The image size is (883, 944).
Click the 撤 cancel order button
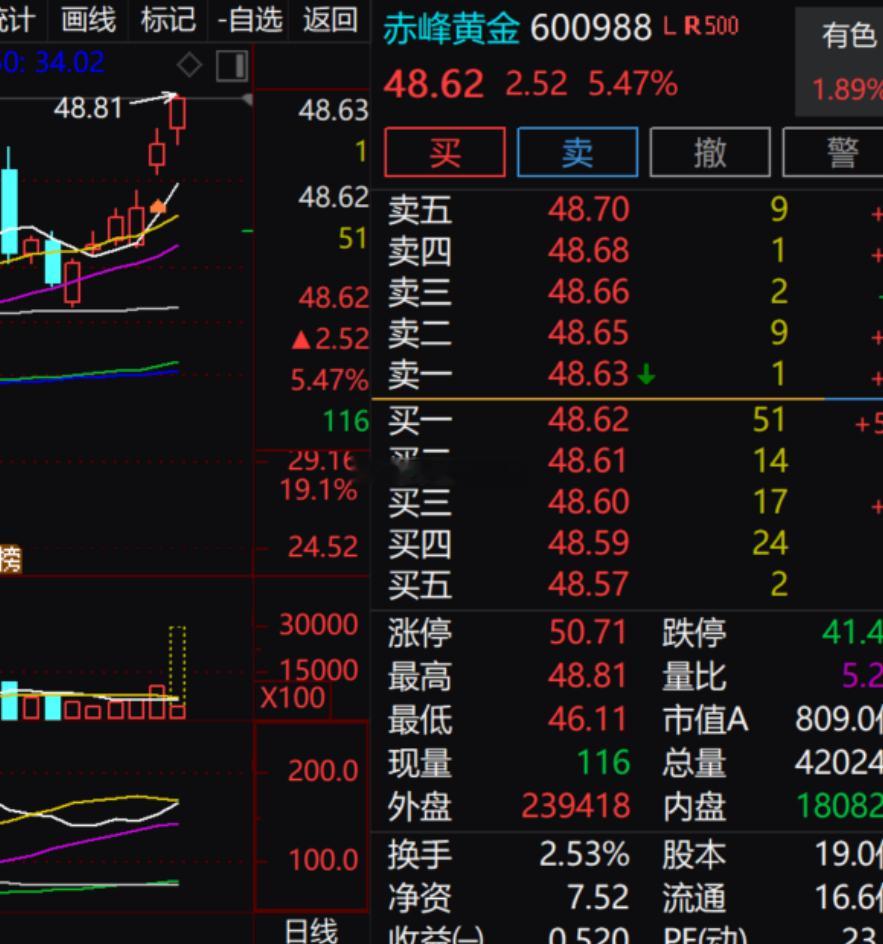(710, 152)
